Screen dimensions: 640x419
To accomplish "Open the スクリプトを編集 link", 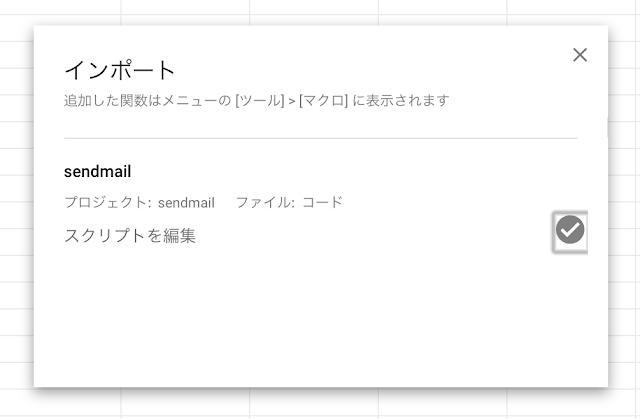I will (x=130, y=235).
